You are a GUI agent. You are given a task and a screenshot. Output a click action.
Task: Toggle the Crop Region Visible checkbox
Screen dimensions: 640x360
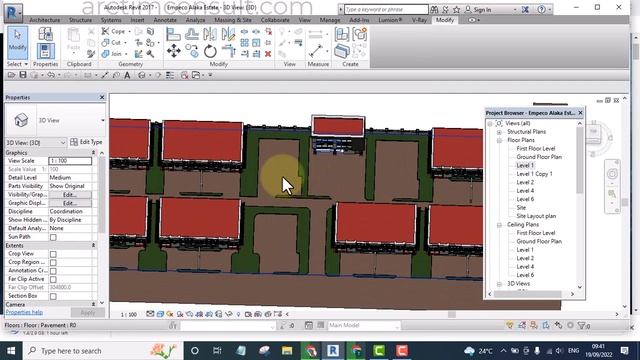tap(53, 262)
